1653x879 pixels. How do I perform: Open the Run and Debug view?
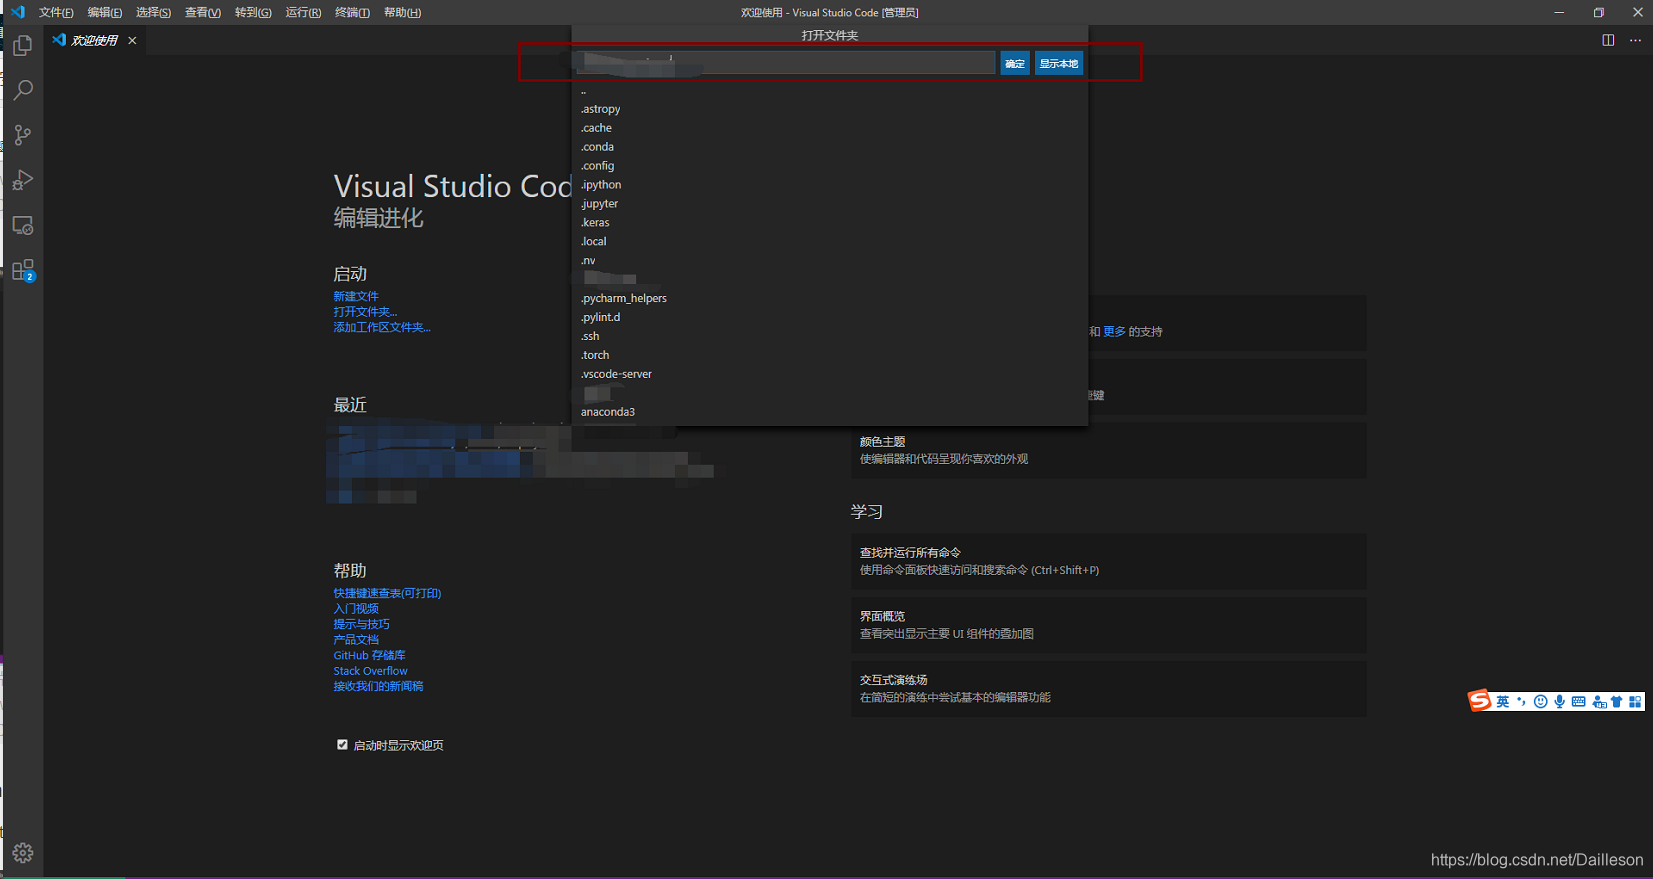tap(22, 180)
